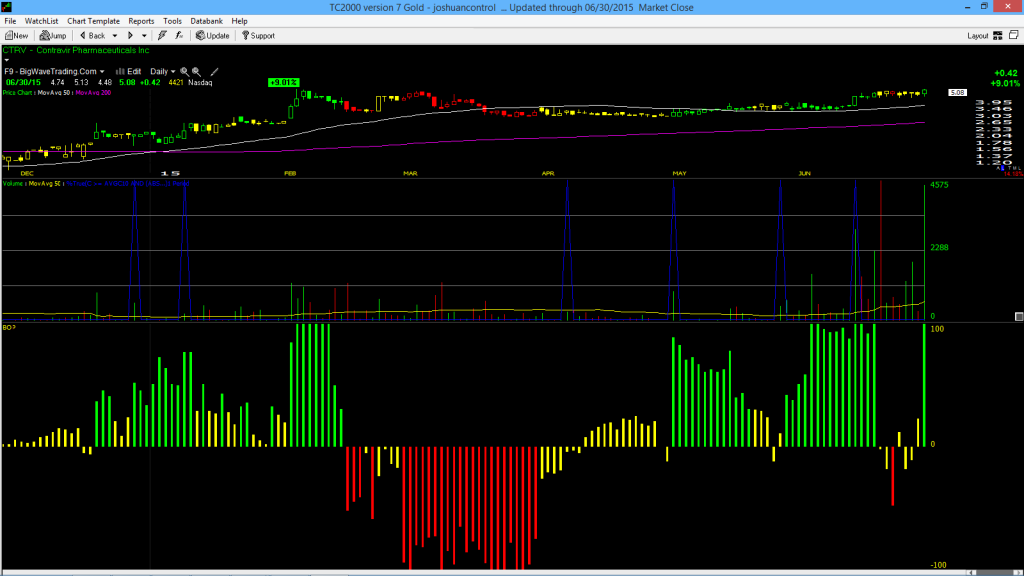This screenshot has height=576, width=1024.
Task: Click the BOP indicator pane label
Action: (x=9, y=327)
